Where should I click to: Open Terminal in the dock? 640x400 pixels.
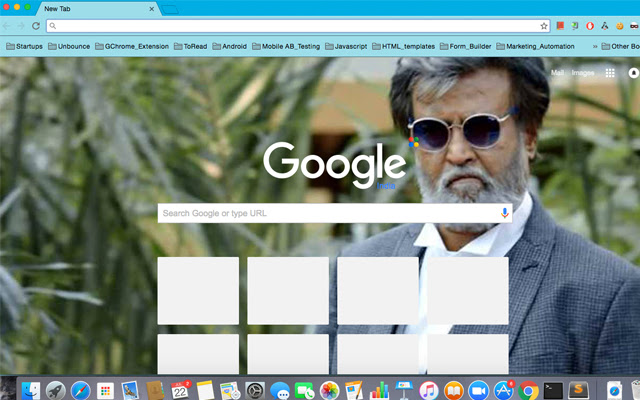pyautogui.click(x=553, y=391)
